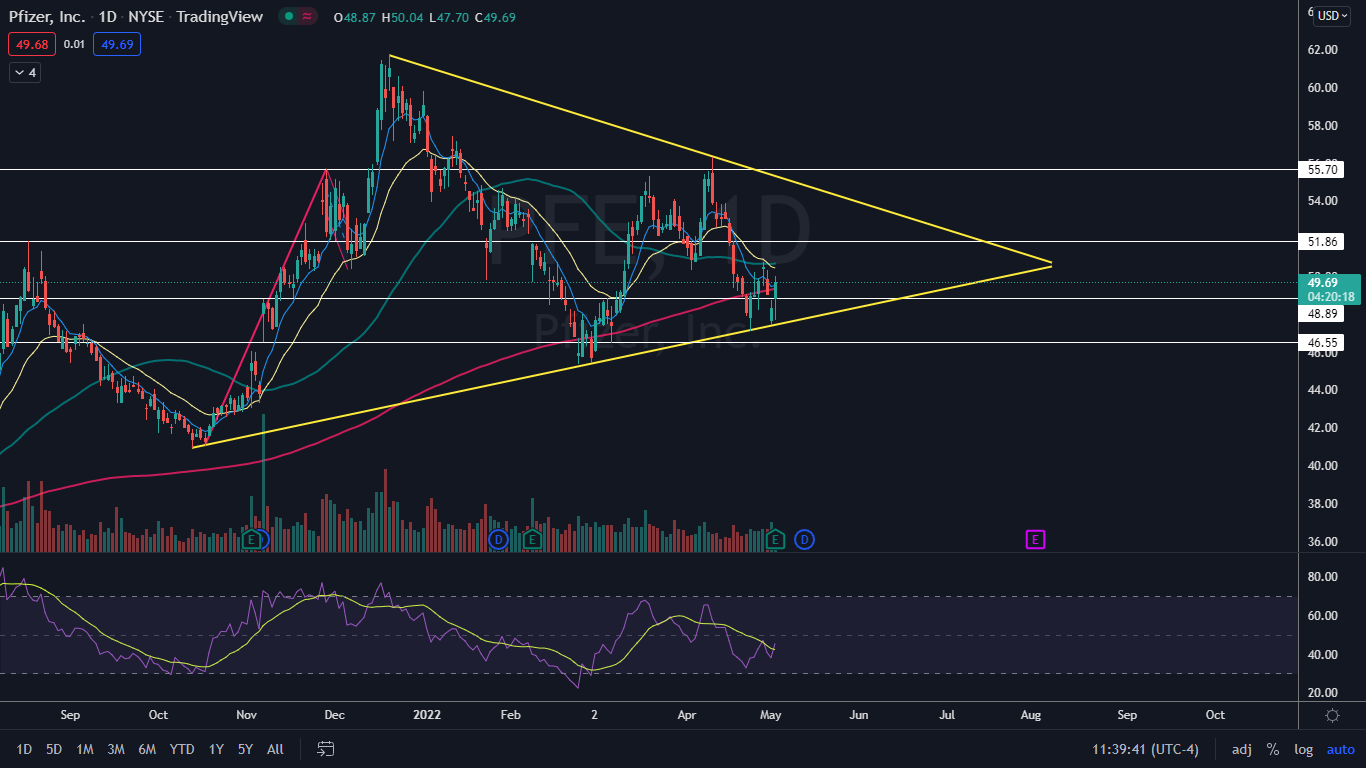This screenshot has height=768, width=1366.
Task: Click the Aug label on time axis
Action: (1031, 715)
